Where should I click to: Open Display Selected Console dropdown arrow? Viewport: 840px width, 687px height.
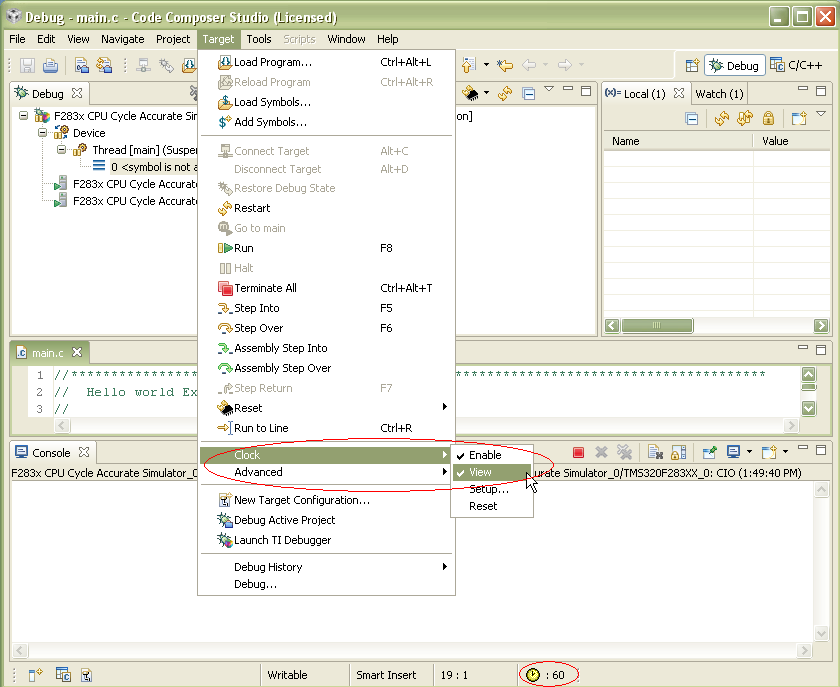click(x=749, y=452)
